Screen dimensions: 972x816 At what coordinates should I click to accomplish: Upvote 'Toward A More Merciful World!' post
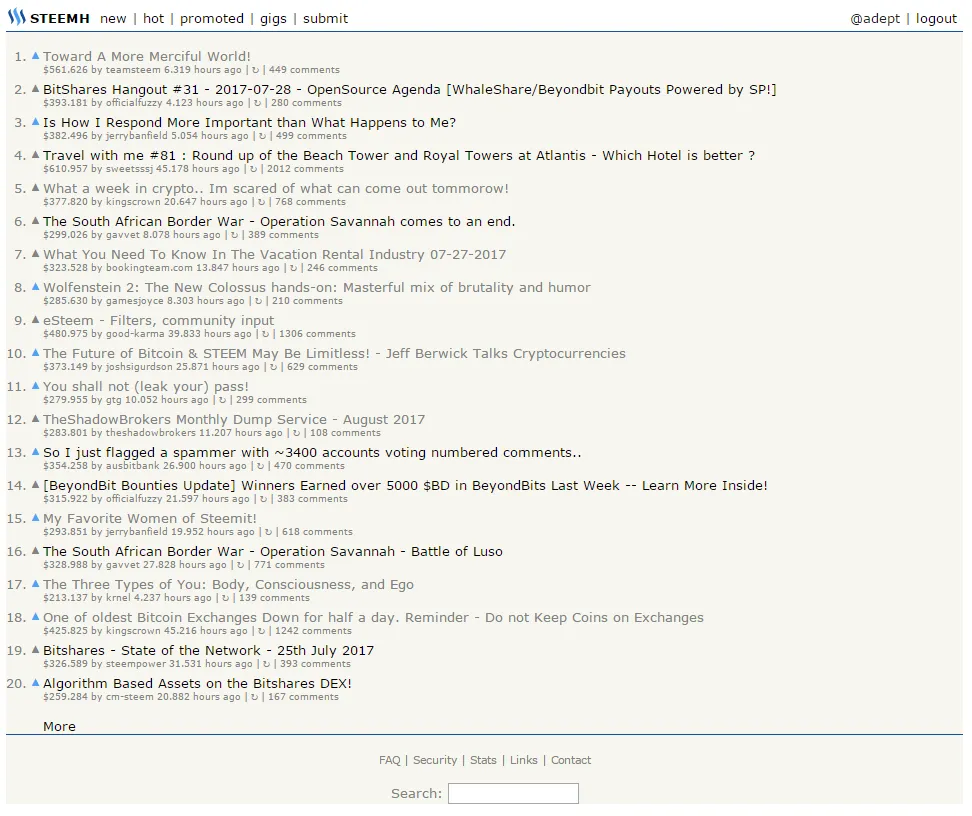(35, 56)
